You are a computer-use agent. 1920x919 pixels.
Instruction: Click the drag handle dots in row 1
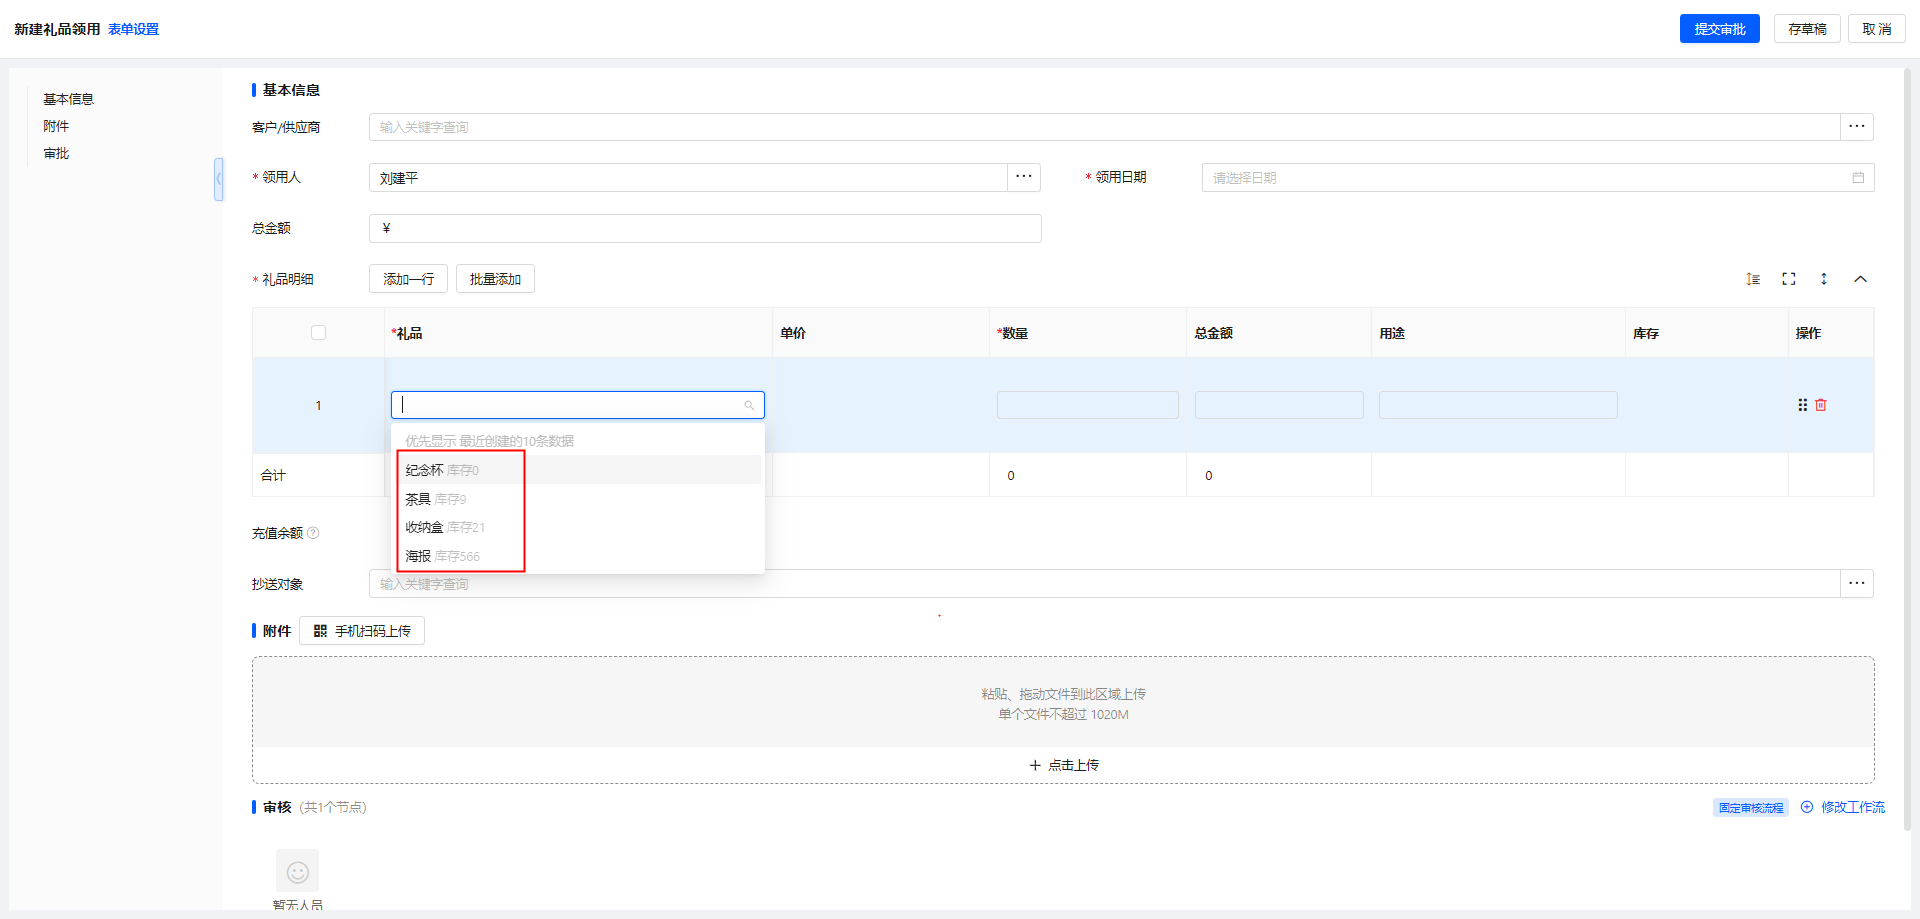click(1803, 405)
